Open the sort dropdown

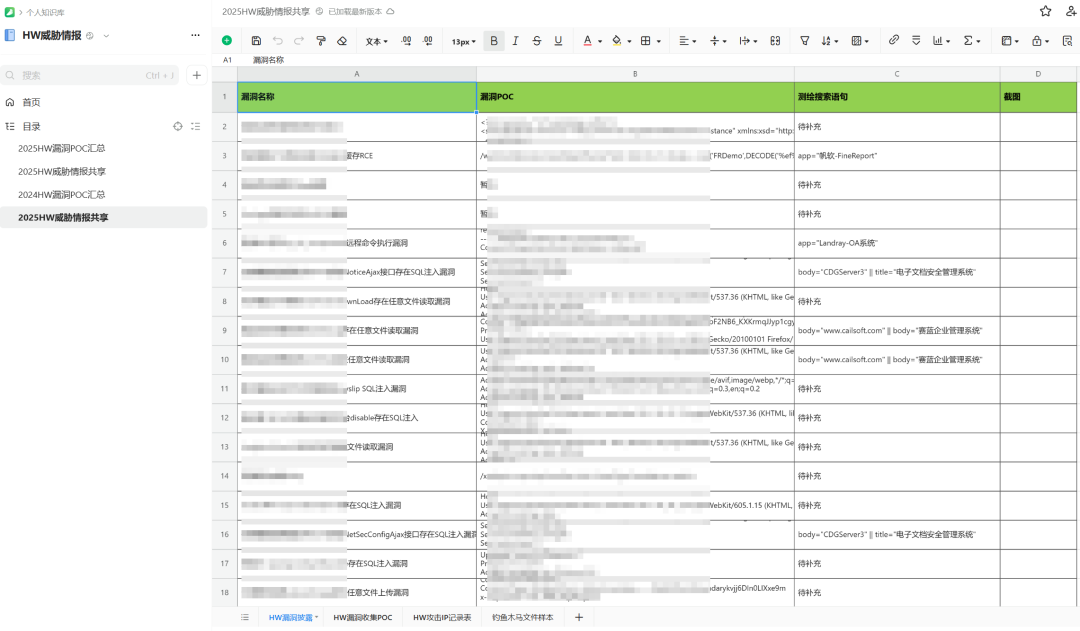(829, 41)
